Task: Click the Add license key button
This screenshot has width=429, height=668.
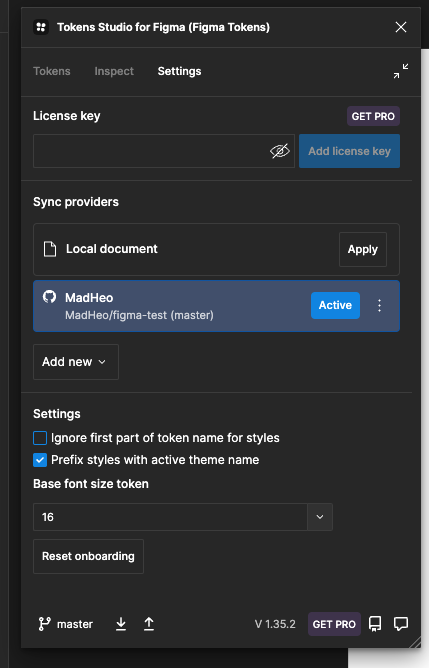Action: [x=349, y=151]
